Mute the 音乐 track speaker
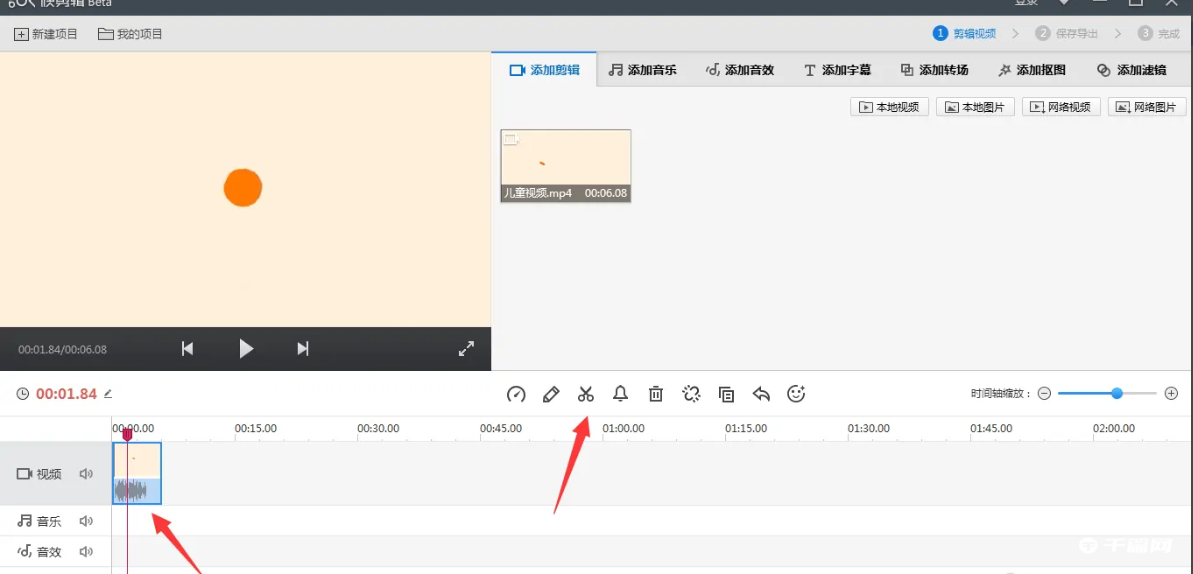 (x=86, y=521)
